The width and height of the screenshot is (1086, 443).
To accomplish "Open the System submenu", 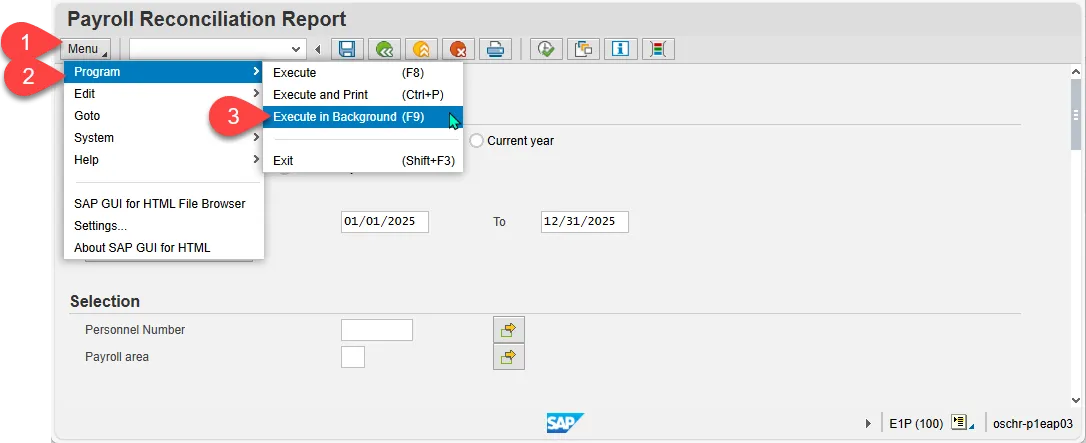I will (x=163, y=138).
